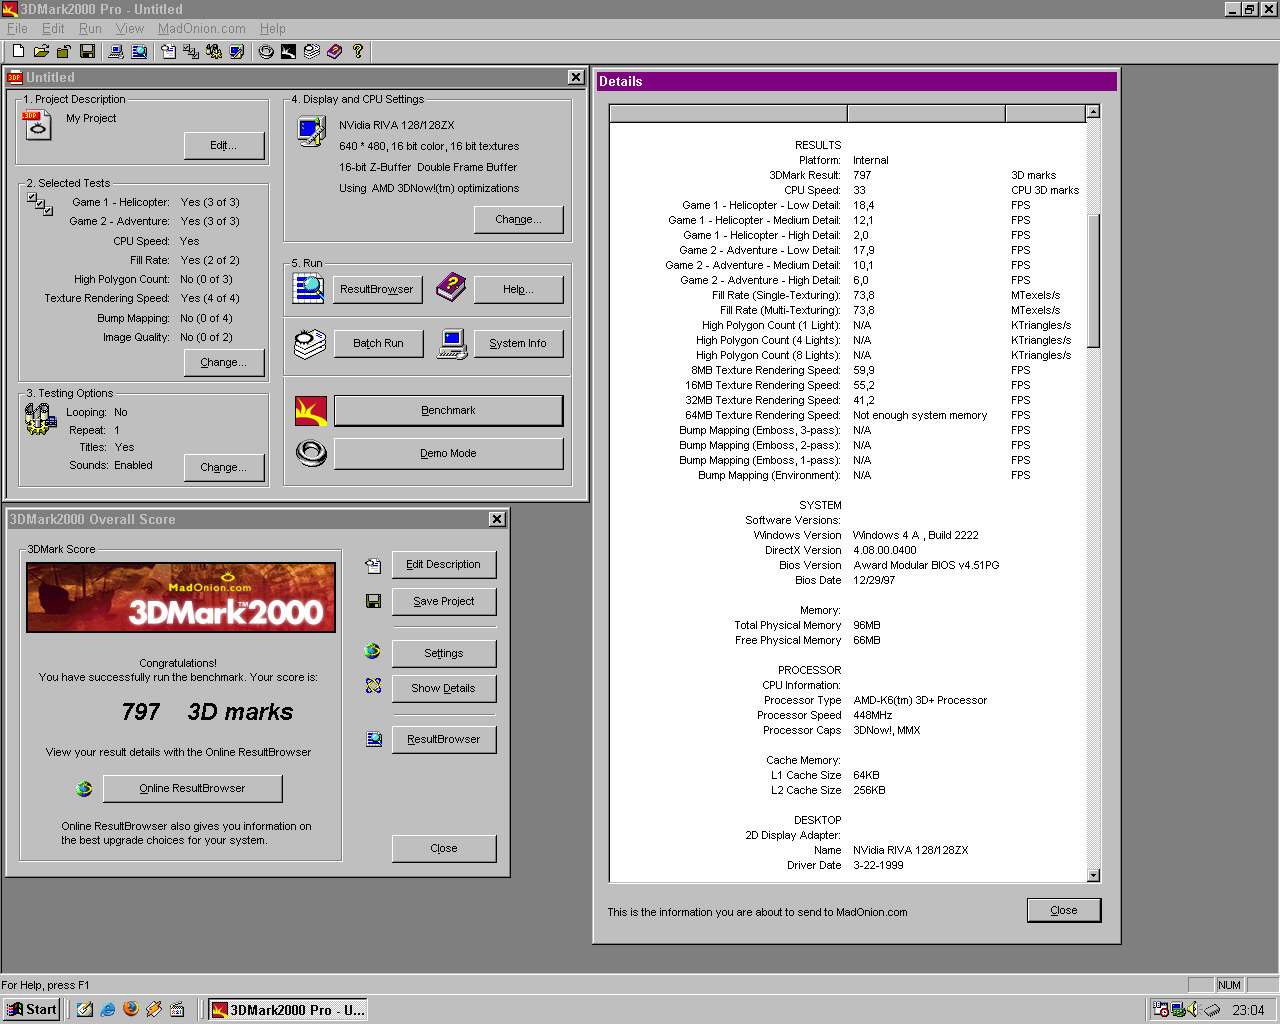Image resolution: width=1280 pixels, height=1024 pixels.
Task: Click Change... under Testing Options
Action: (223, 467)
